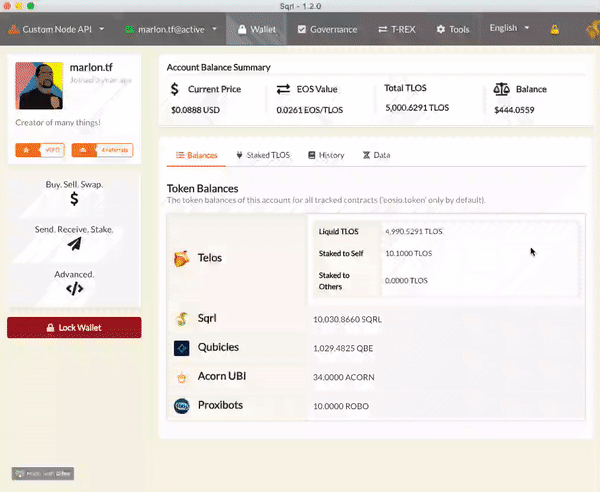
Task: Click the Acorn UBI token icon
Action: tap(182, 378)
